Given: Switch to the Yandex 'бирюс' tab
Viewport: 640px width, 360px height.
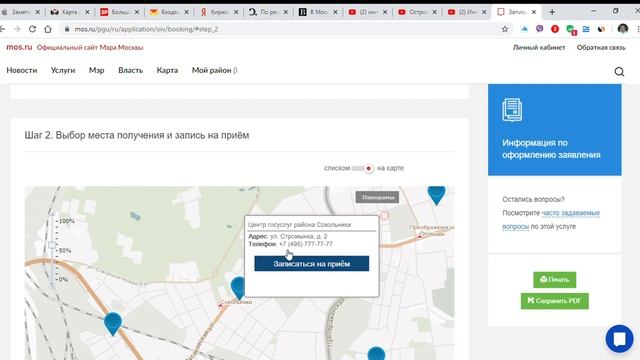Looking at the screenshot, I should click(x=218, y=12).
